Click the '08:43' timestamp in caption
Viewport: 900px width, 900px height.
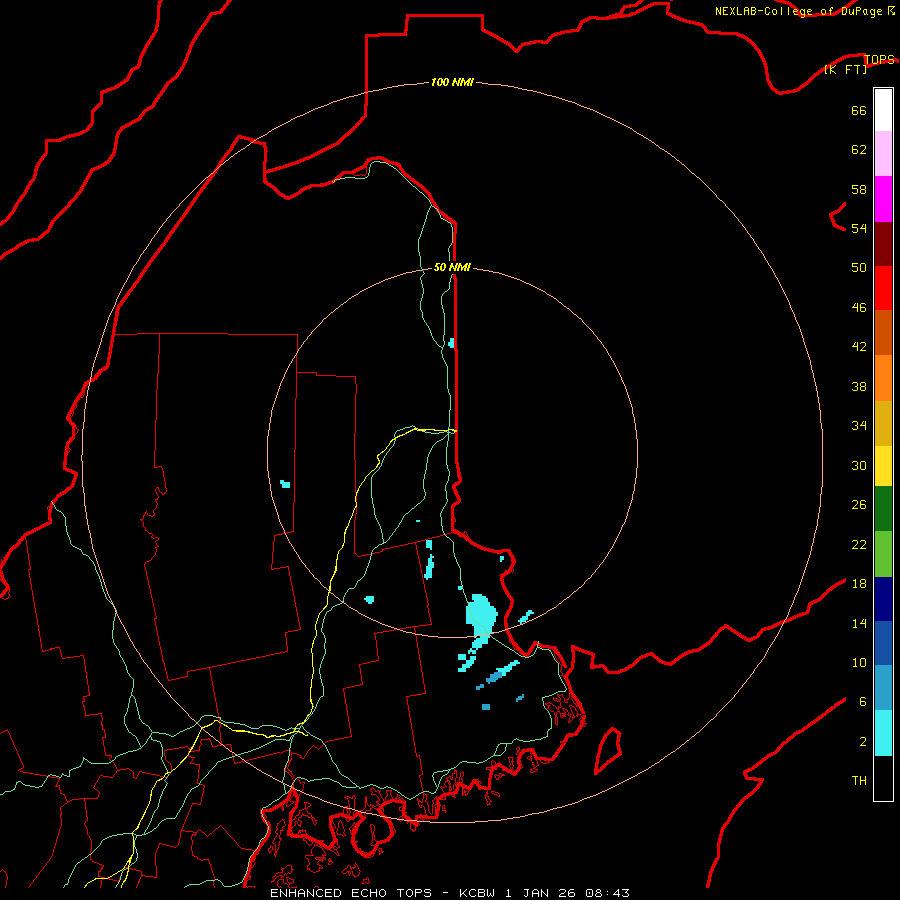(607, 893)
